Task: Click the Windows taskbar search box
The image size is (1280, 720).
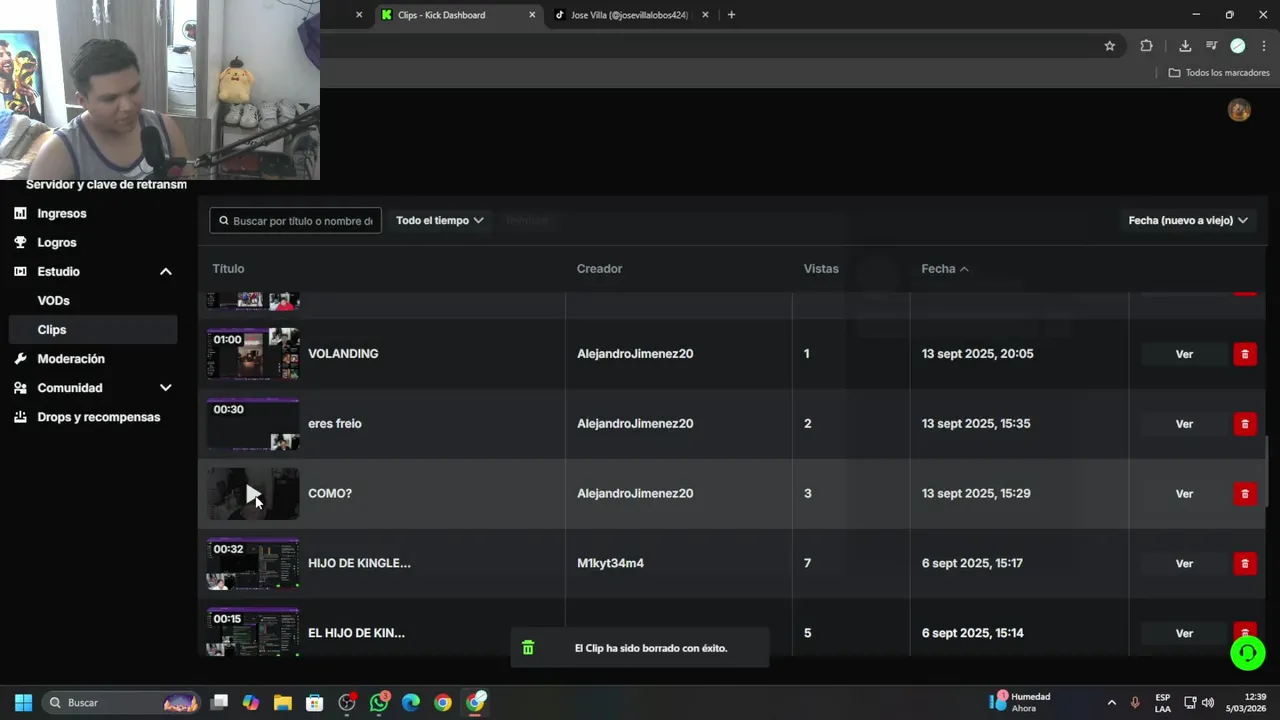Action: click(x=122, y=702)
